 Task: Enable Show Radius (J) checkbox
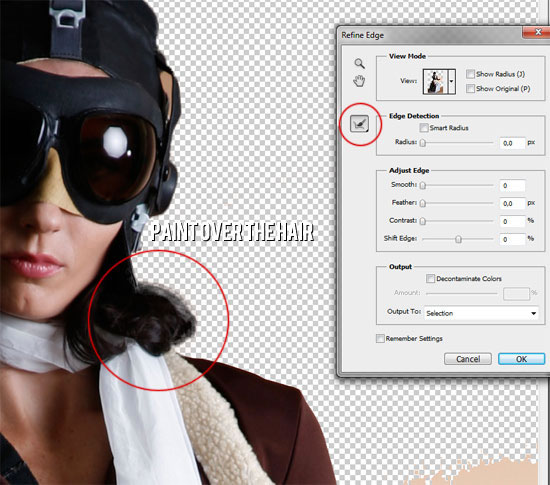tap(470, 74)
